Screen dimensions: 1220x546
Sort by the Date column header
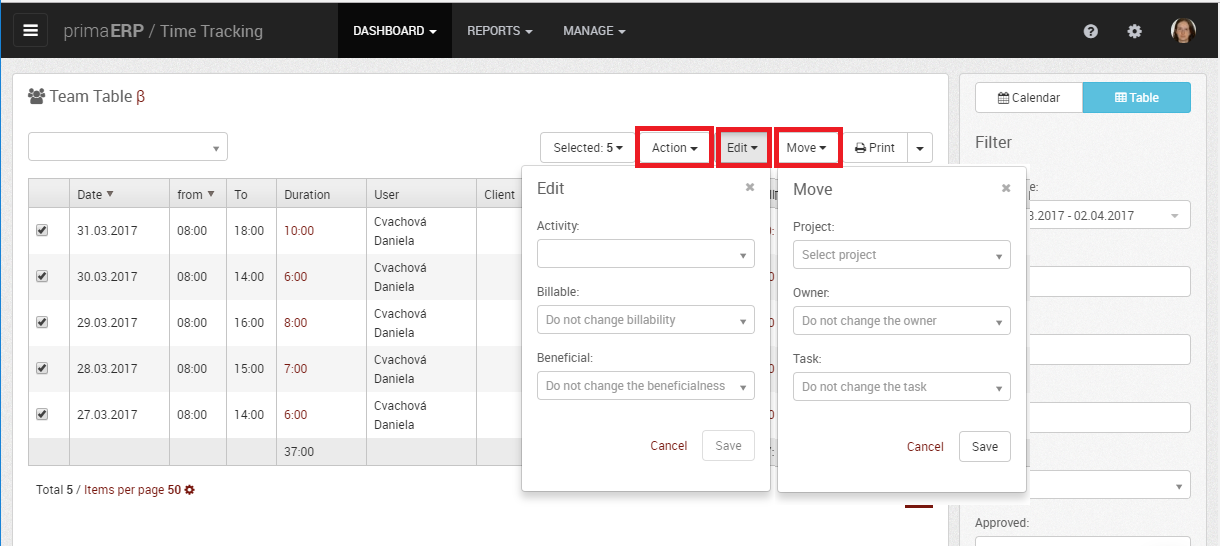click(119, 194)
